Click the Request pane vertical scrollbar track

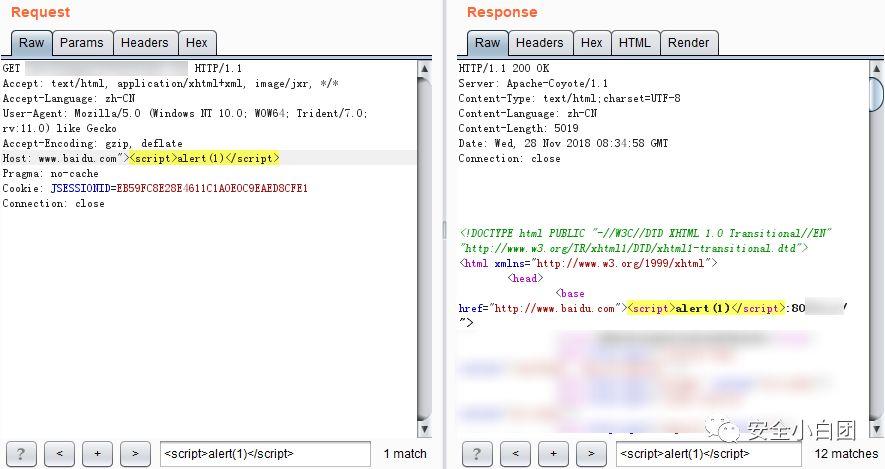tap(424, 248)
